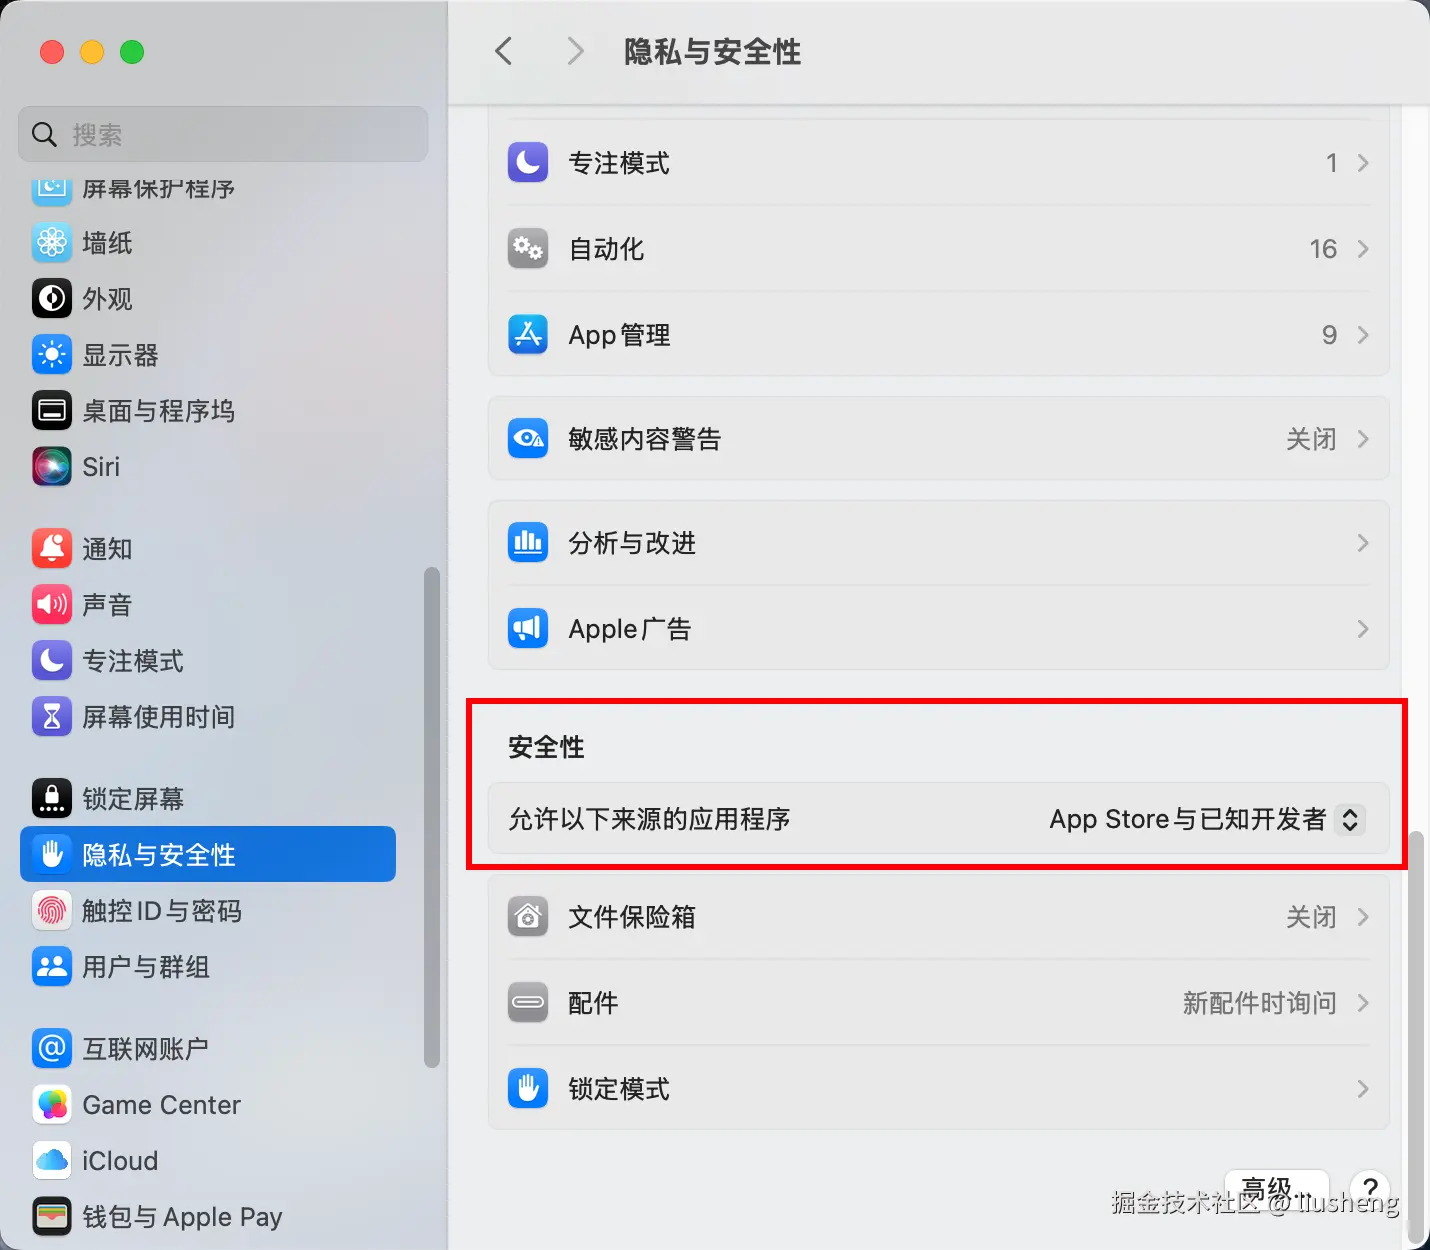Click the back arrow in the header
1430x1250 pixels.
(x=503, y=51)
